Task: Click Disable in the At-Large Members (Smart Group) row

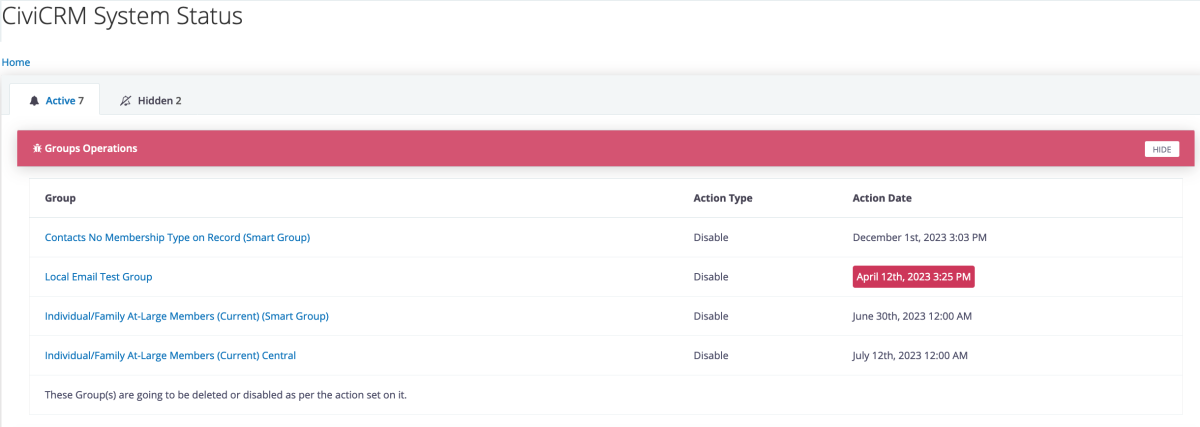Action: [711, 316]
